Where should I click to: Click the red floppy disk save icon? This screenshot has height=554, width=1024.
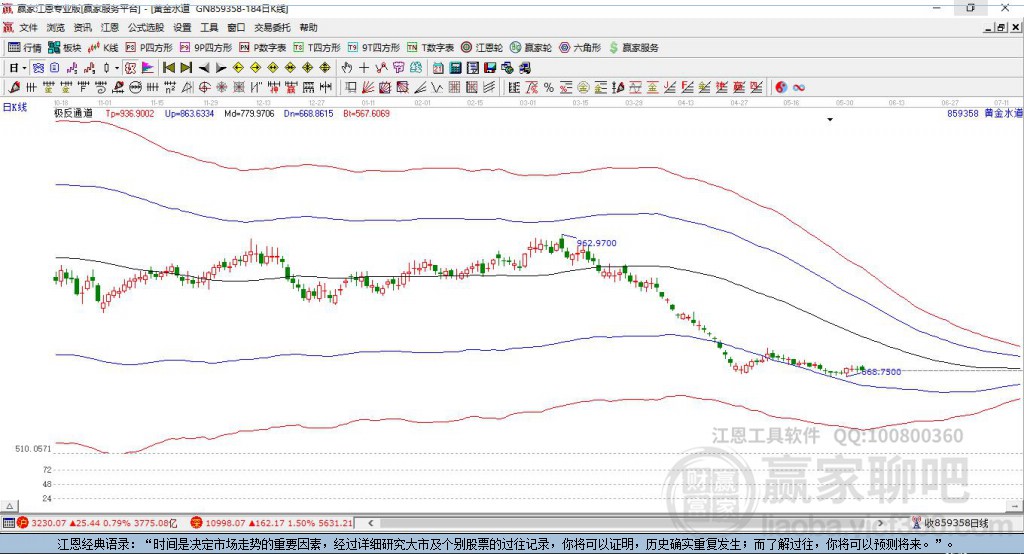490,68
